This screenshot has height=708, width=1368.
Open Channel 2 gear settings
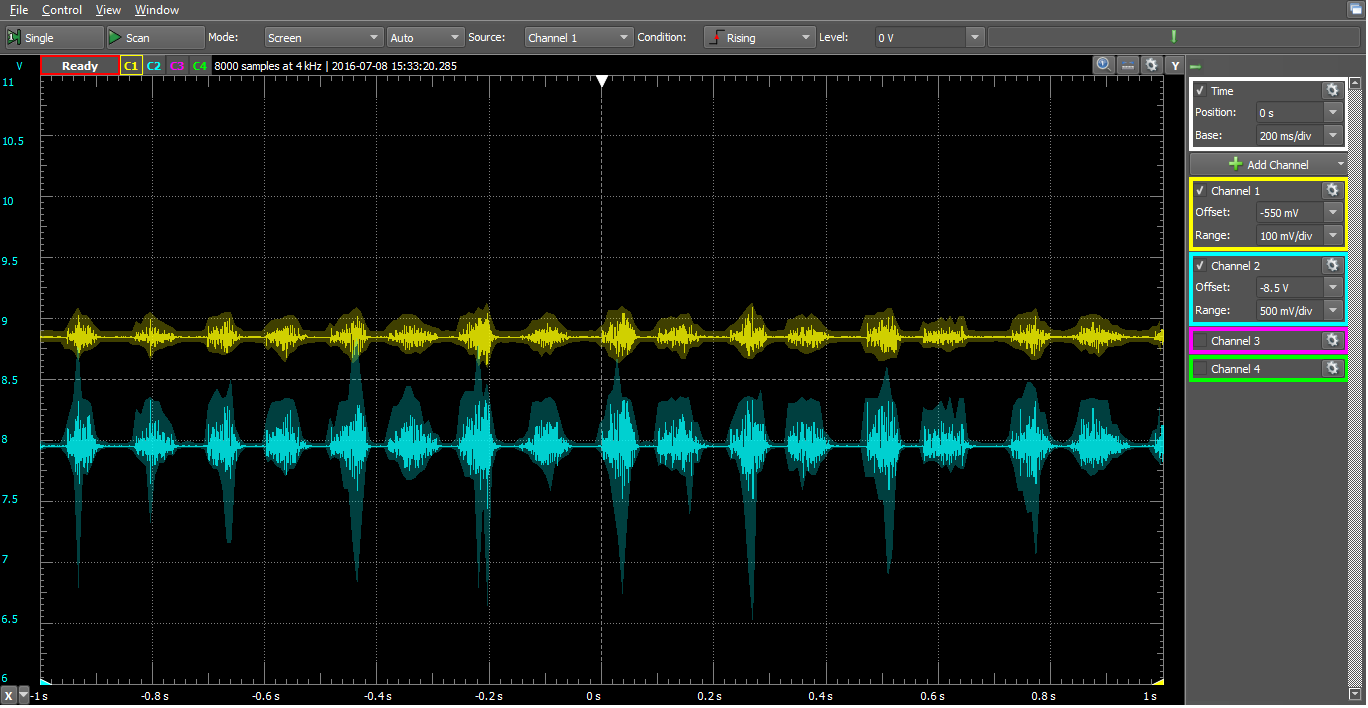point(1331,265)
